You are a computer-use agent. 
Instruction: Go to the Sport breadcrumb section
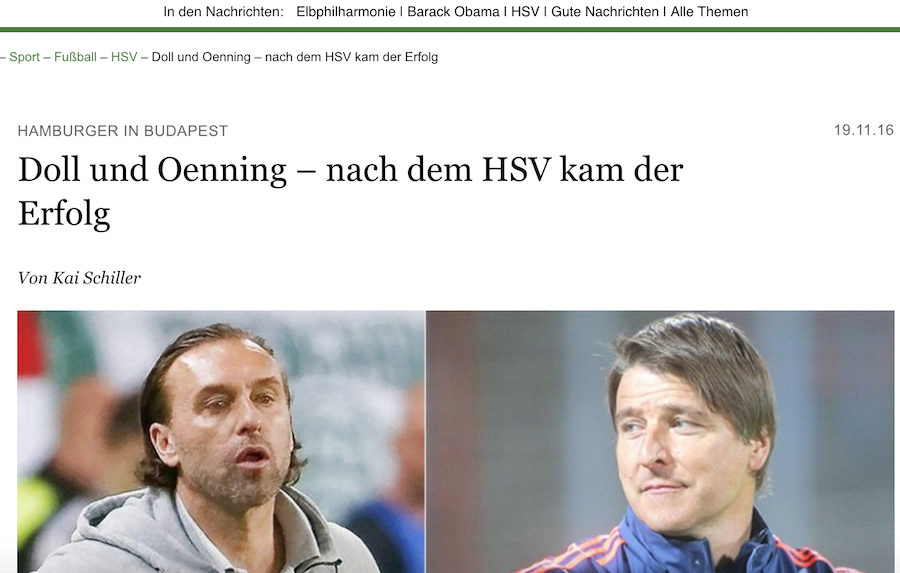(x=24, y=57)
